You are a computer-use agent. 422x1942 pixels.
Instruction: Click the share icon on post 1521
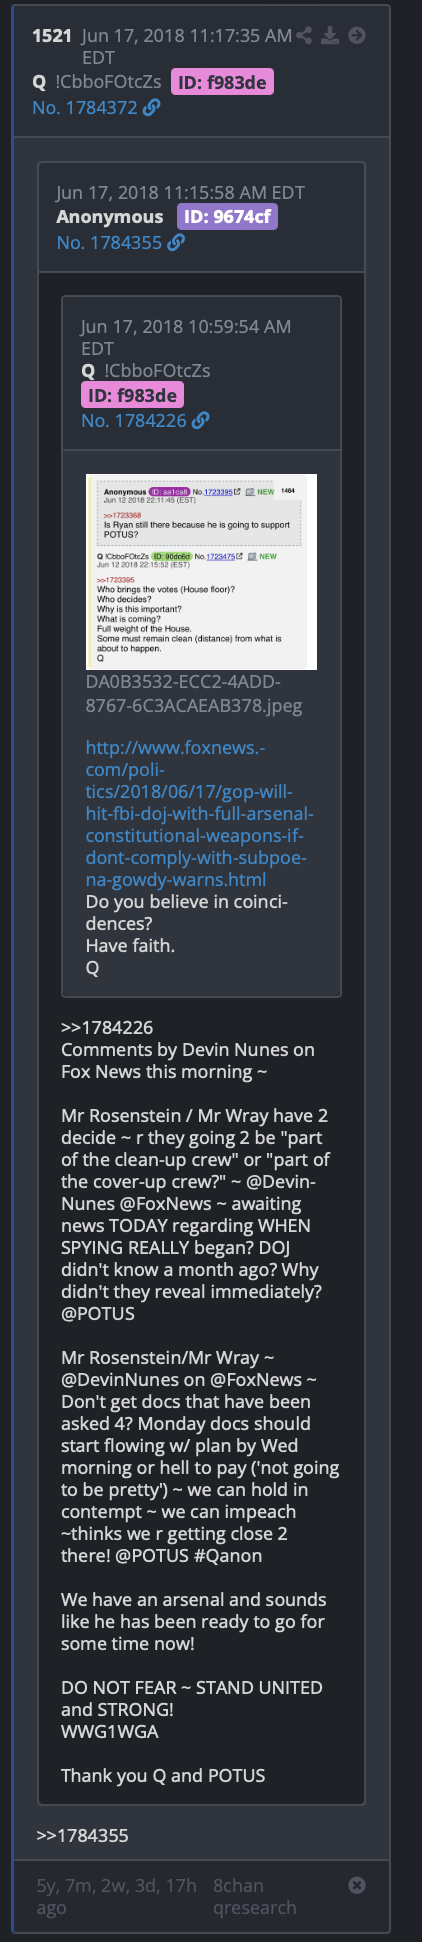[305, 36]
